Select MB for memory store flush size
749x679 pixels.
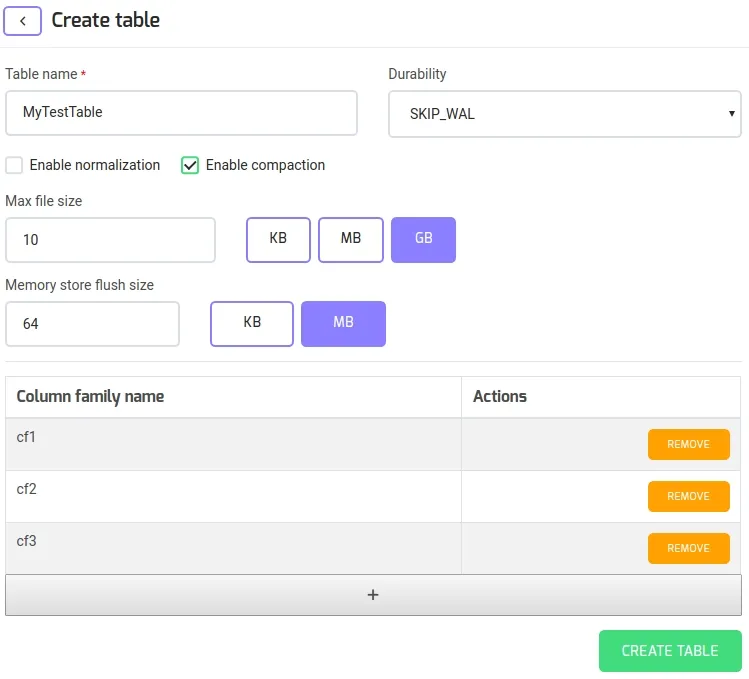click(x=343, y=323)
